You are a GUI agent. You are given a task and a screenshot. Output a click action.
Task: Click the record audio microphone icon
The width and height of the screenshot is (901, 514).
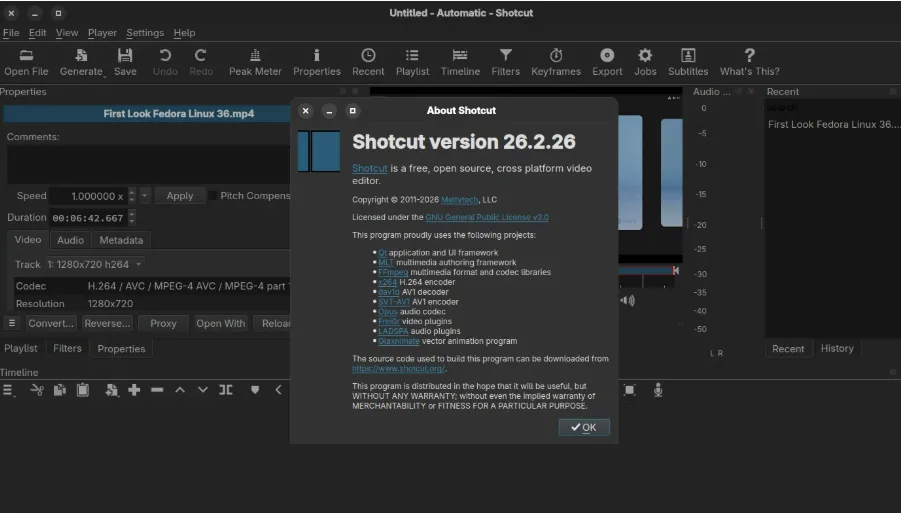tap(658, 390)
